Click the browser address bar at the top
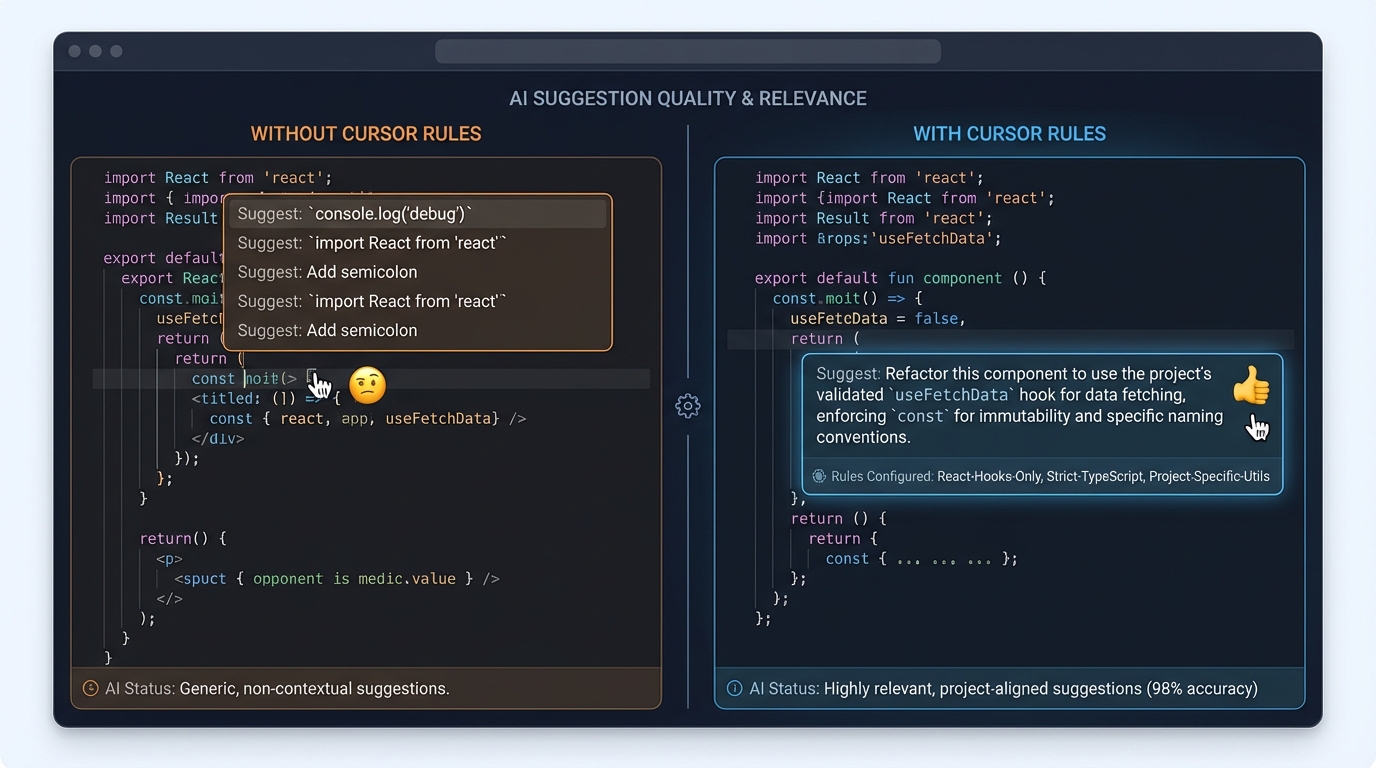1376x768 pixels. 688,51
